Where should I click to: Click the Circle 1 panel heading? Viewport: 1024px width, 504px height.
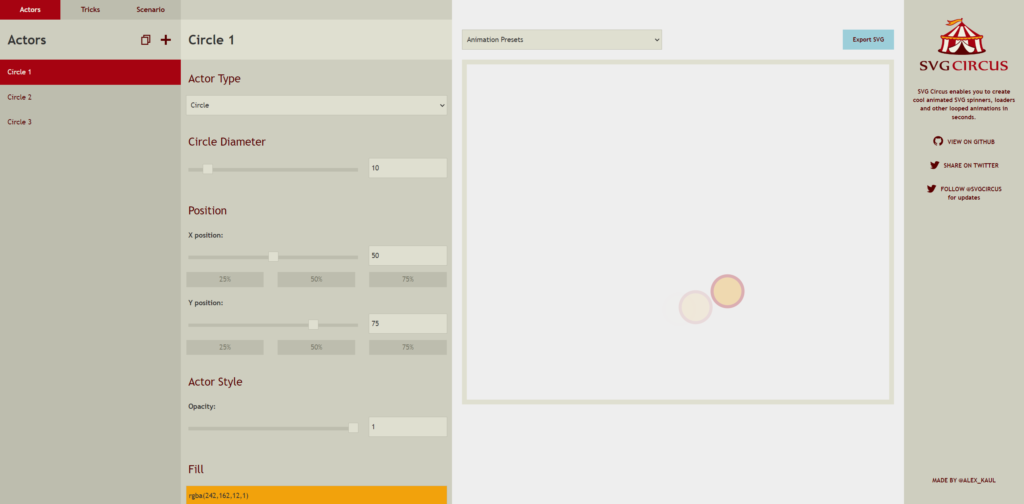pyautogui.click(x=211, y=40)
